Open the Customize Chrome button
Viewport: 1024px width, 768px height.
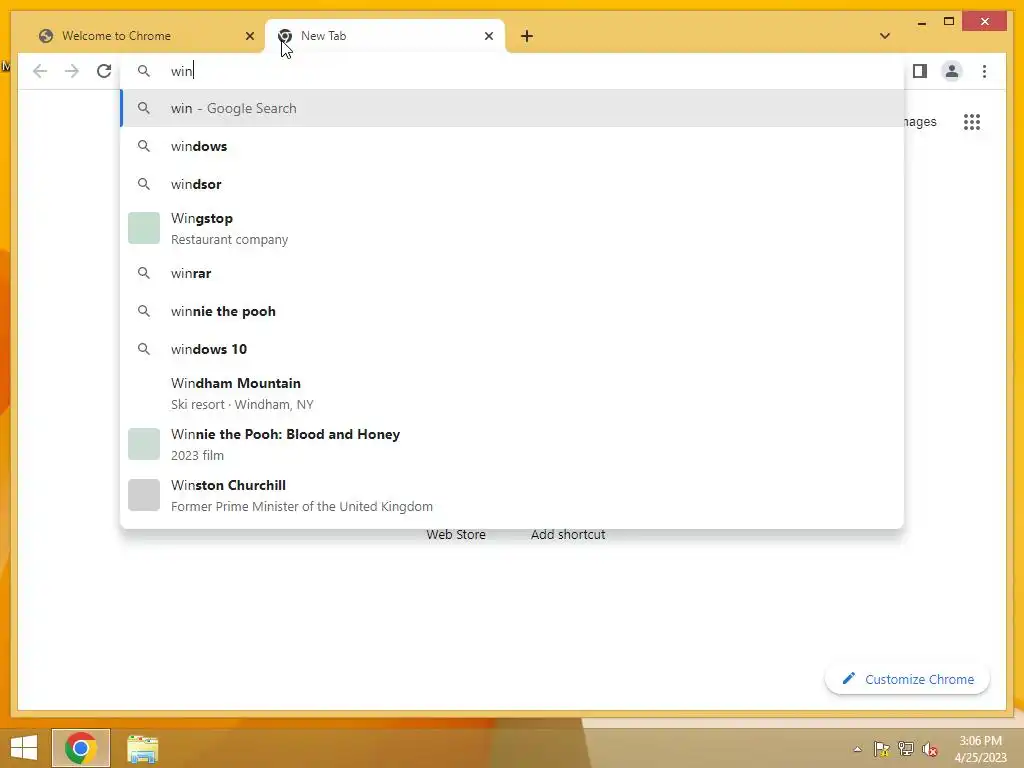coord(907,679)
